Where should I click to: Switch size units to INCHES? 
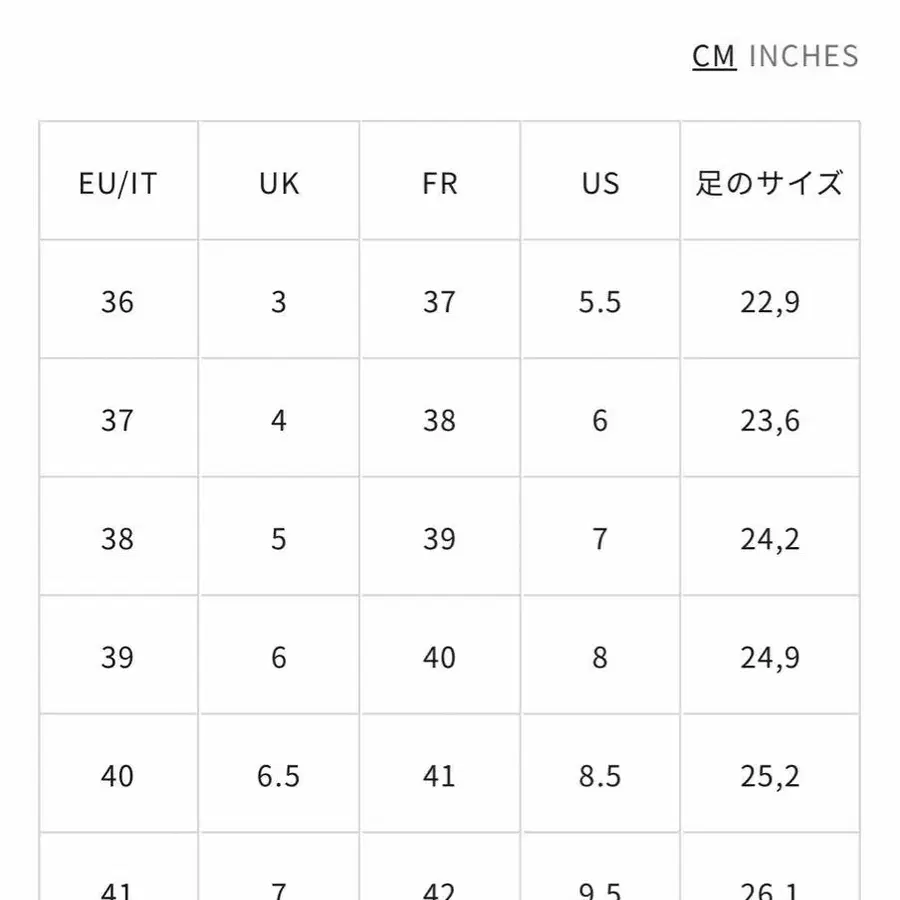tap(803, 56)
